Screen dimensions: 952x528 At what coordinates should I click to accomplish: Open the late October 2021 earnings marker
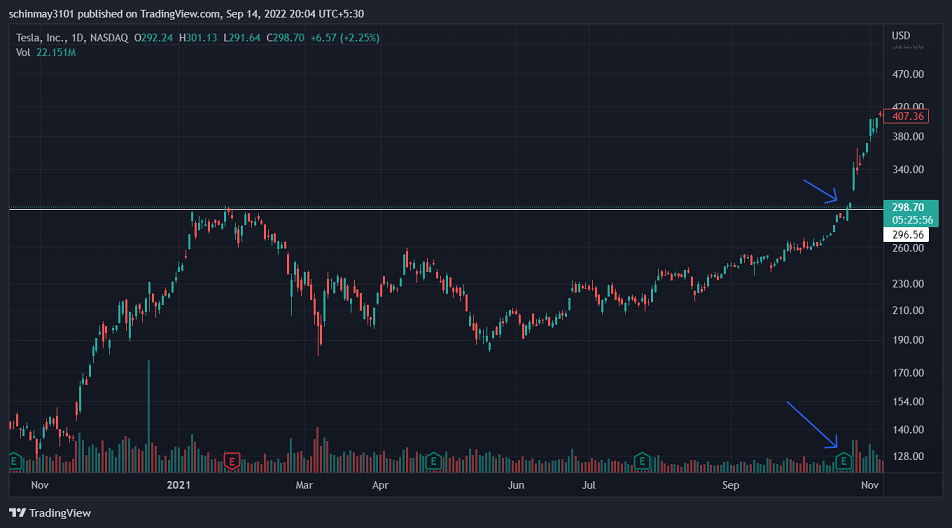click(843, 461)
